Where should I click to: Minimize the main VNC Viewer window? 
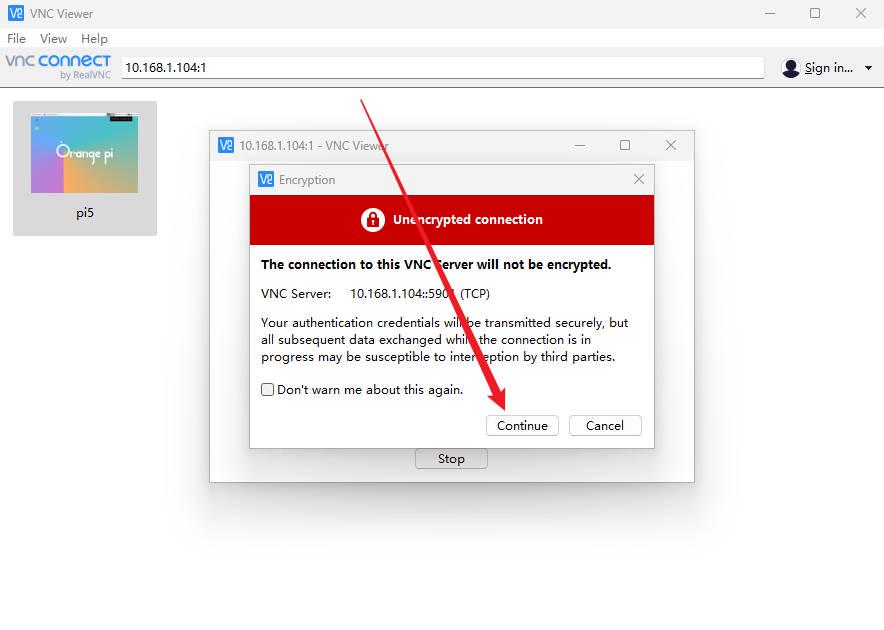point(770,13)
